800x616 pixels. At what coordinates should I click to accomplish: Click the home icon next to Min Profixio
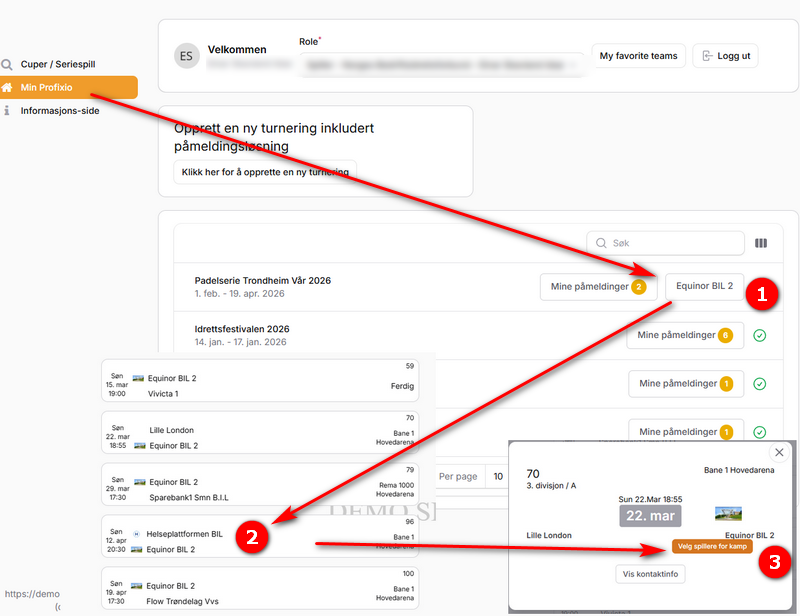(x=7, y=87)
